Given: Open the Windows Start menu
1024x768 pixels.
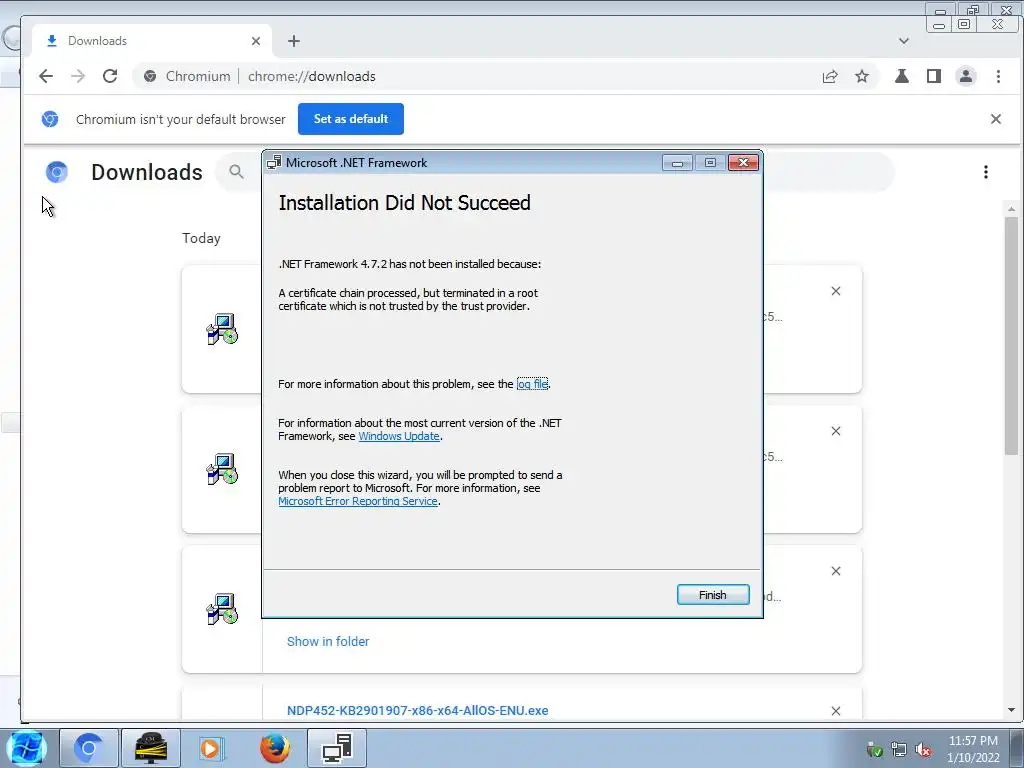Looking at the screenshot, I should 26,748.
